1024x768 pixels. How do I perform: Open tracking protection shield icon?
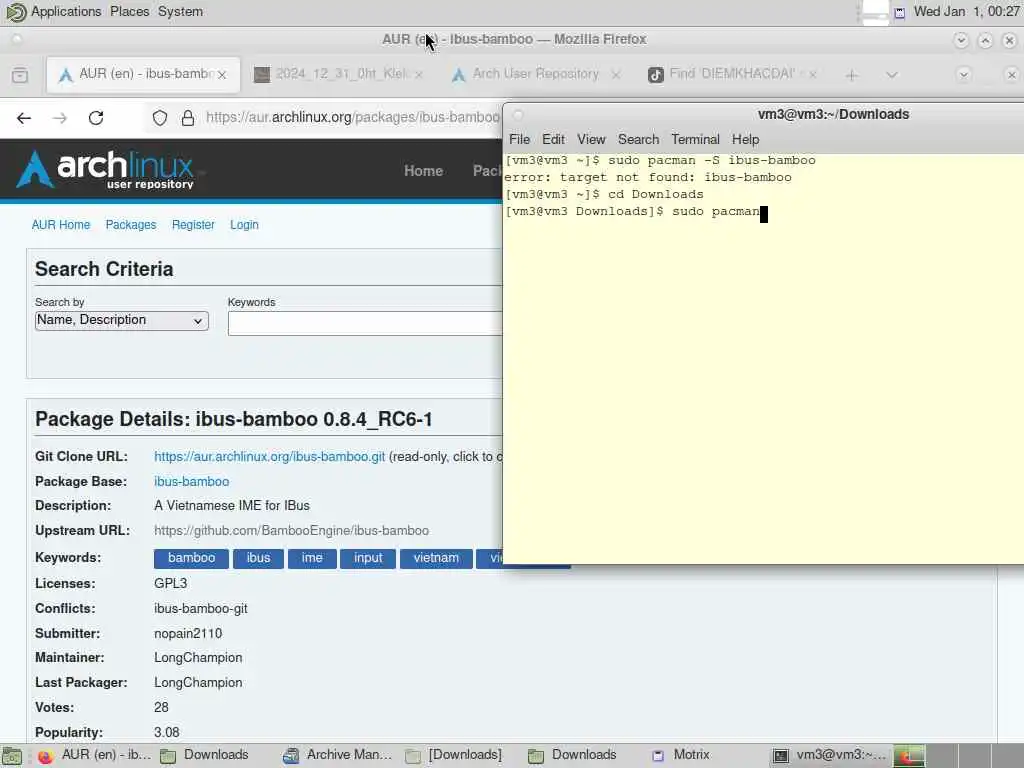pos(160,118)
